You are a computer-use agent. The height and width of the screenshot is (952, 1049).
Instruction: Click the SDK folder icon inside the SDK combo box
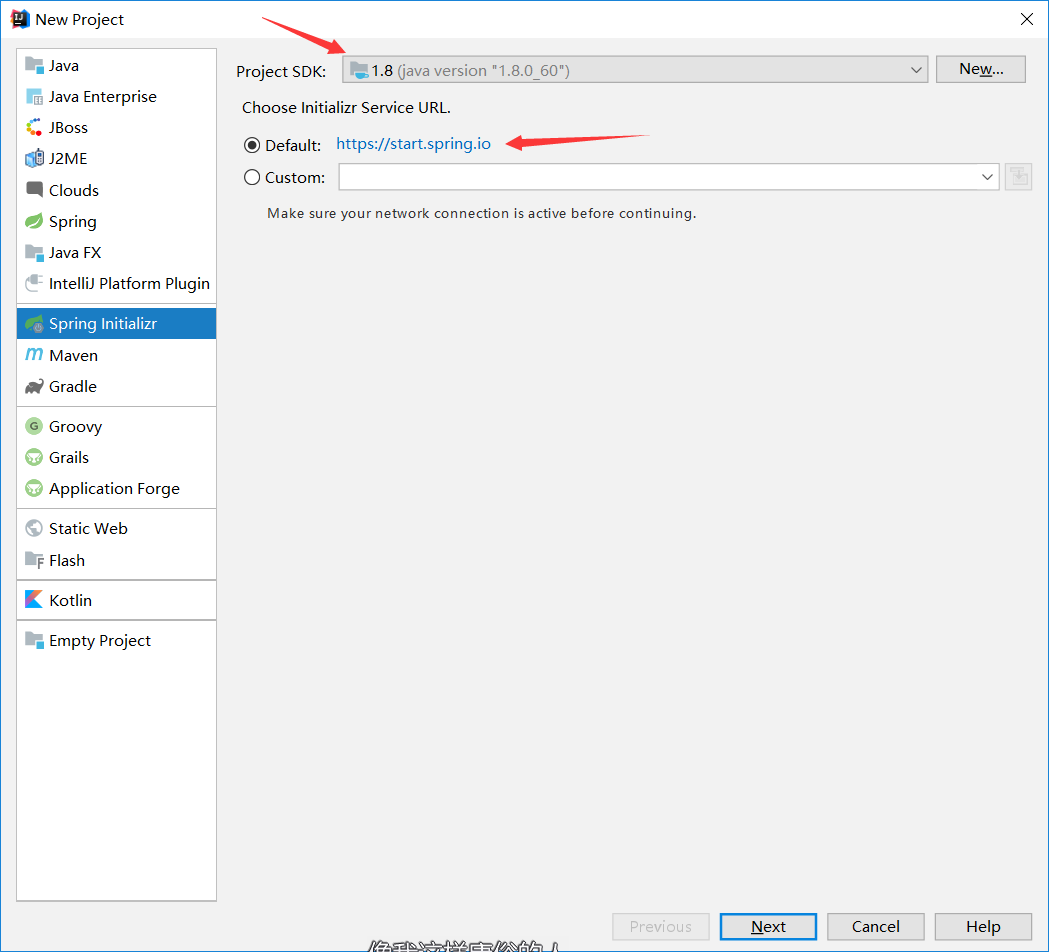click(x=359, y=70)
